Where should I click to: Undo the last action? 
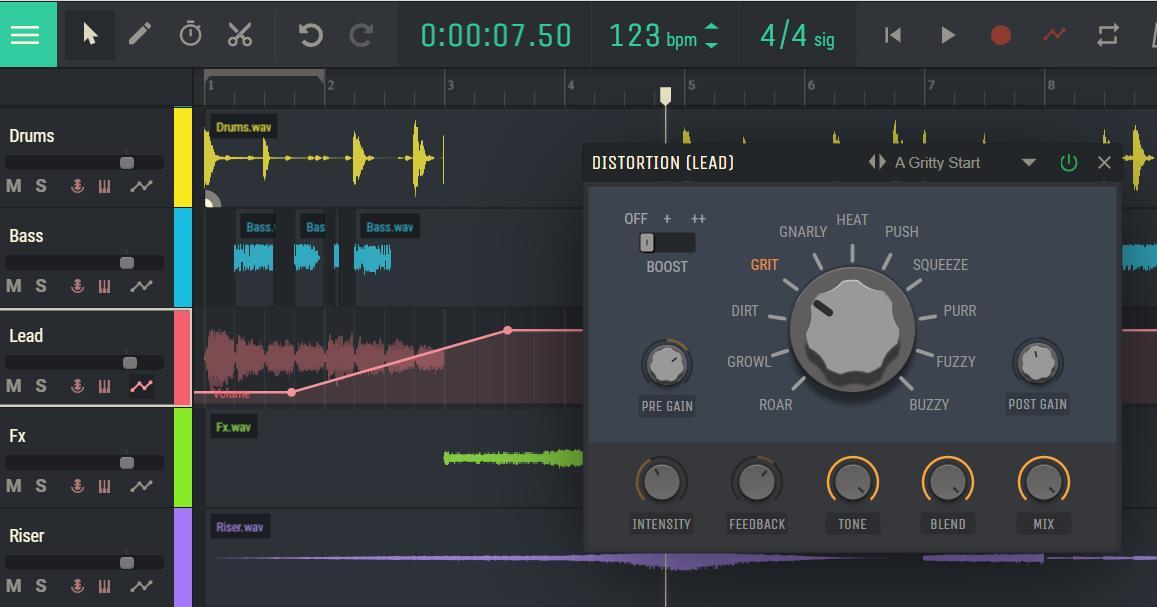(311, 35)
